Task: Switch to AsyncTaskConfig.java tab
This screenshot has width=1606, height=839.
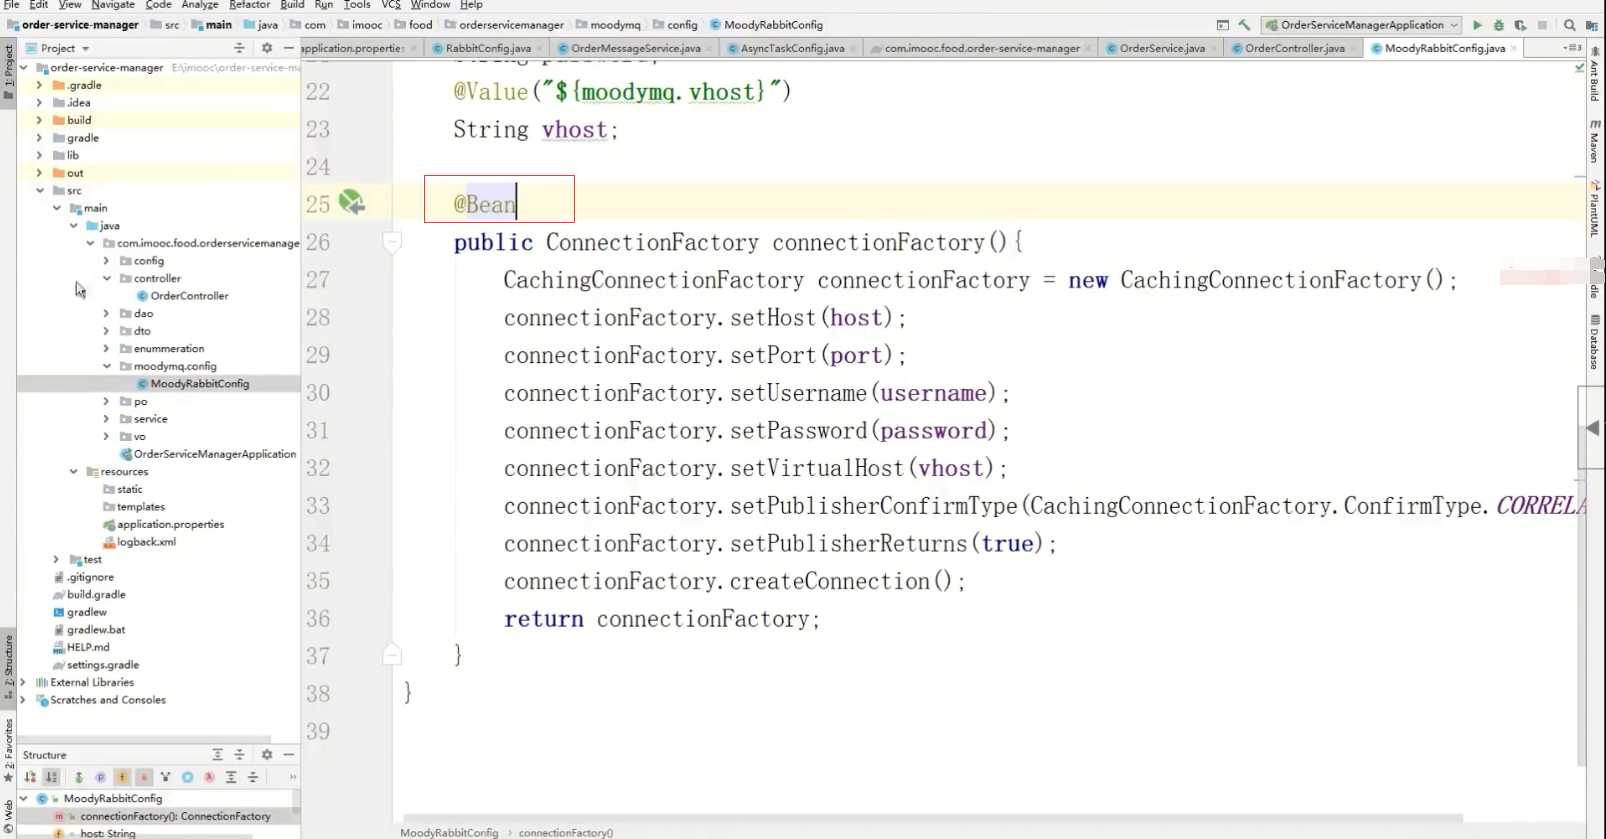Action: 792,48
